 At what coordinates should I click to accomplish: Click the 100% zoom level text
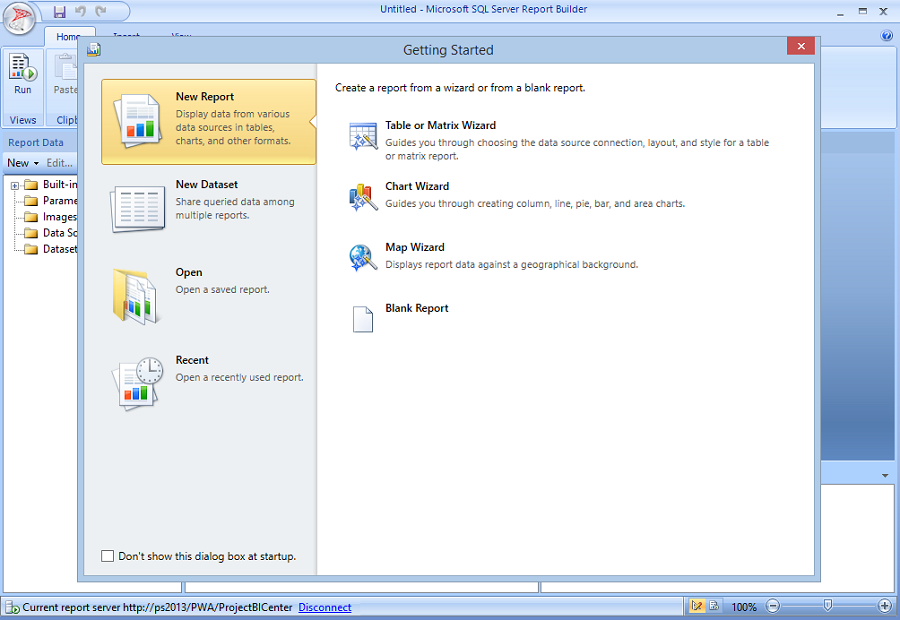click(744, 607)
